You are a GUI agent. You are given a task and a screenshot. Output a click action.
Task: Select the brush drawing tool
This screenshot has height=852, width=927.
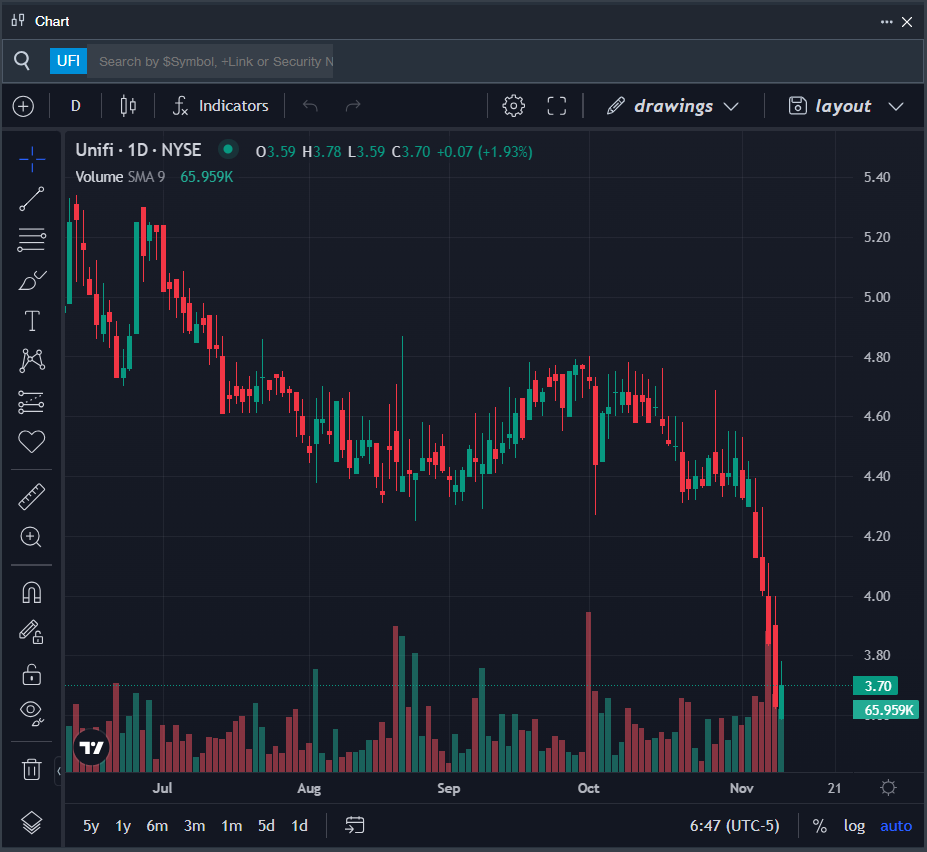click(x=32, y=280)
